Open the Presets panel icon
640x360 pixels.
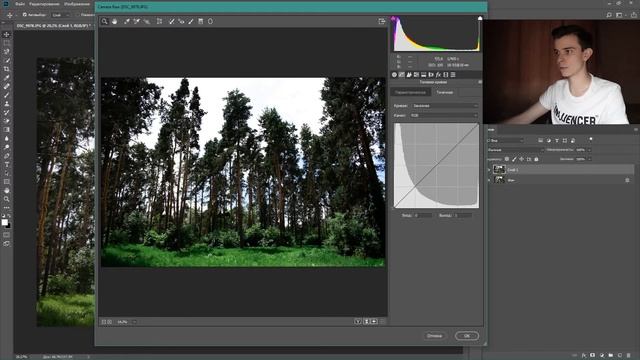[453, 75]
